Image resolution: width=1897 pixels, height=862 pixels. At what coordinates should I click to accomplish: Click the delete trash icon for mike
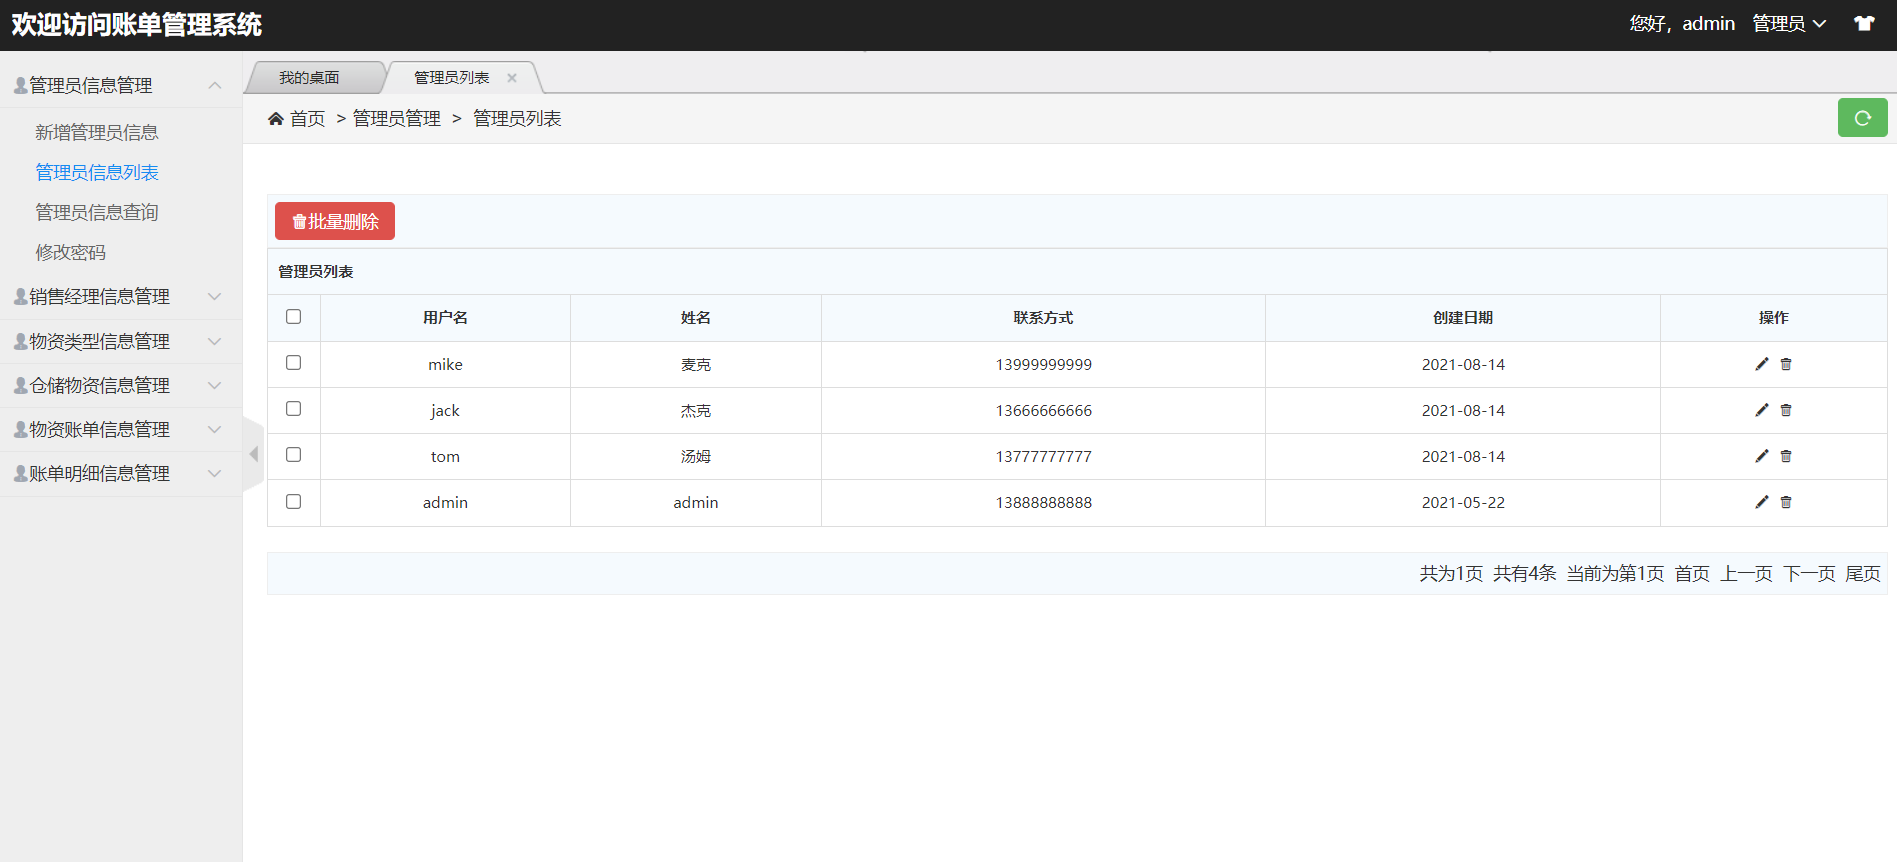click(x=1786, y=364)
